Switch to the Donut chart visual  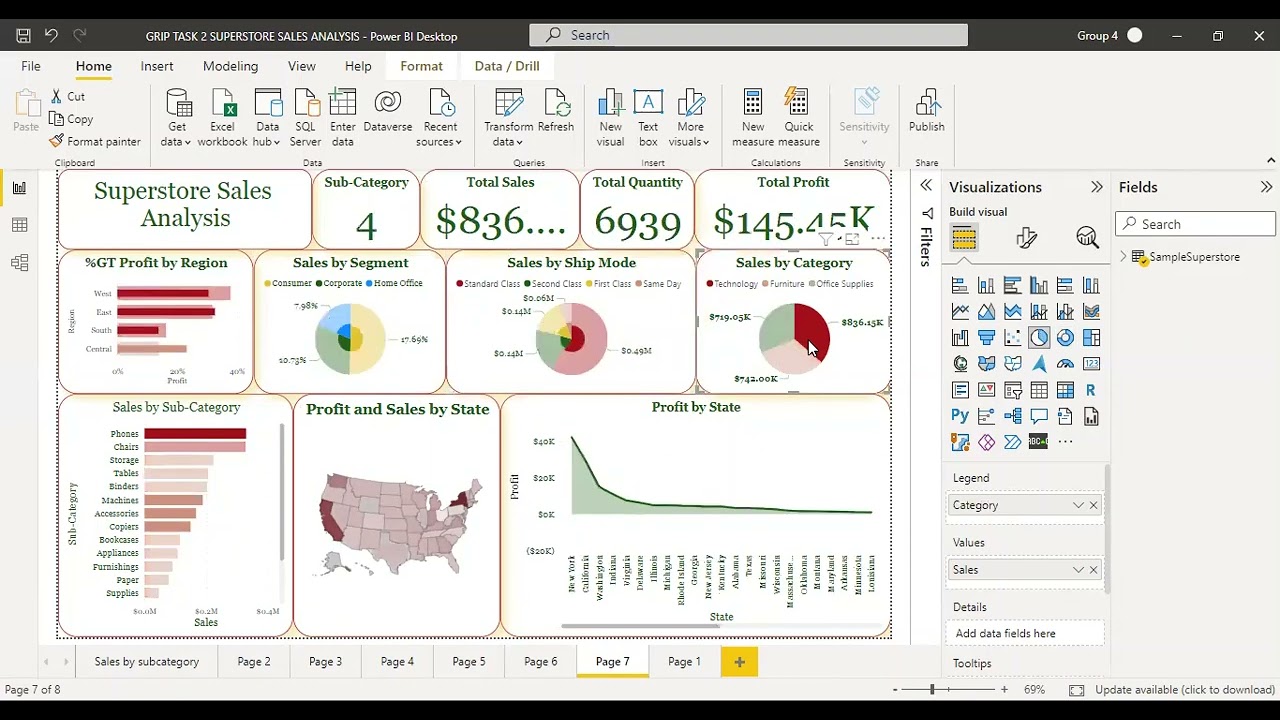1065,338
